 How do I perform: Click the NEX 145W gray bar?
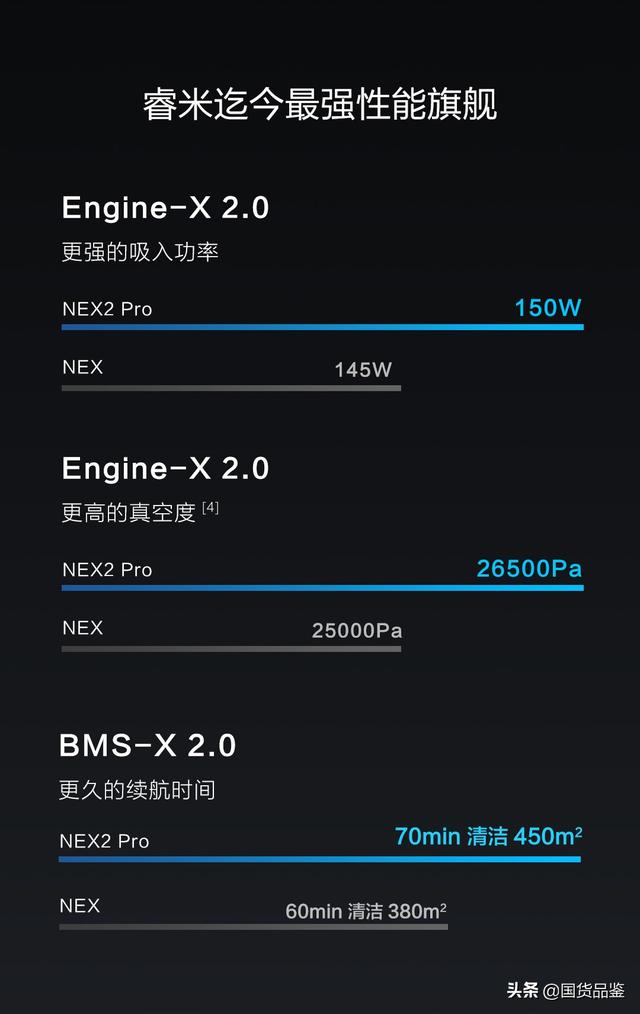click(231, 388)
